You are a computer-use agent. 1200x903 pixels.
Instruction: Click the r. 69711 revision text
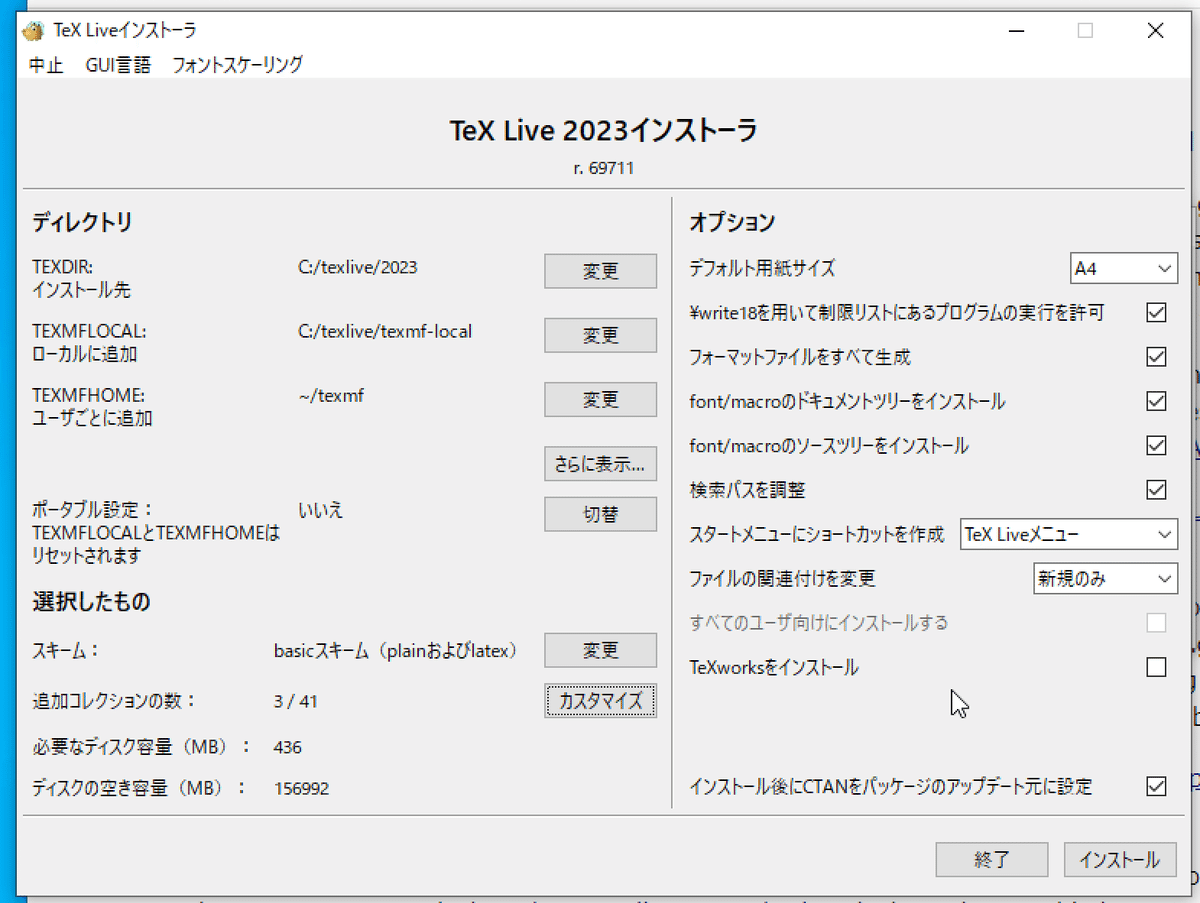click(603, 169)
